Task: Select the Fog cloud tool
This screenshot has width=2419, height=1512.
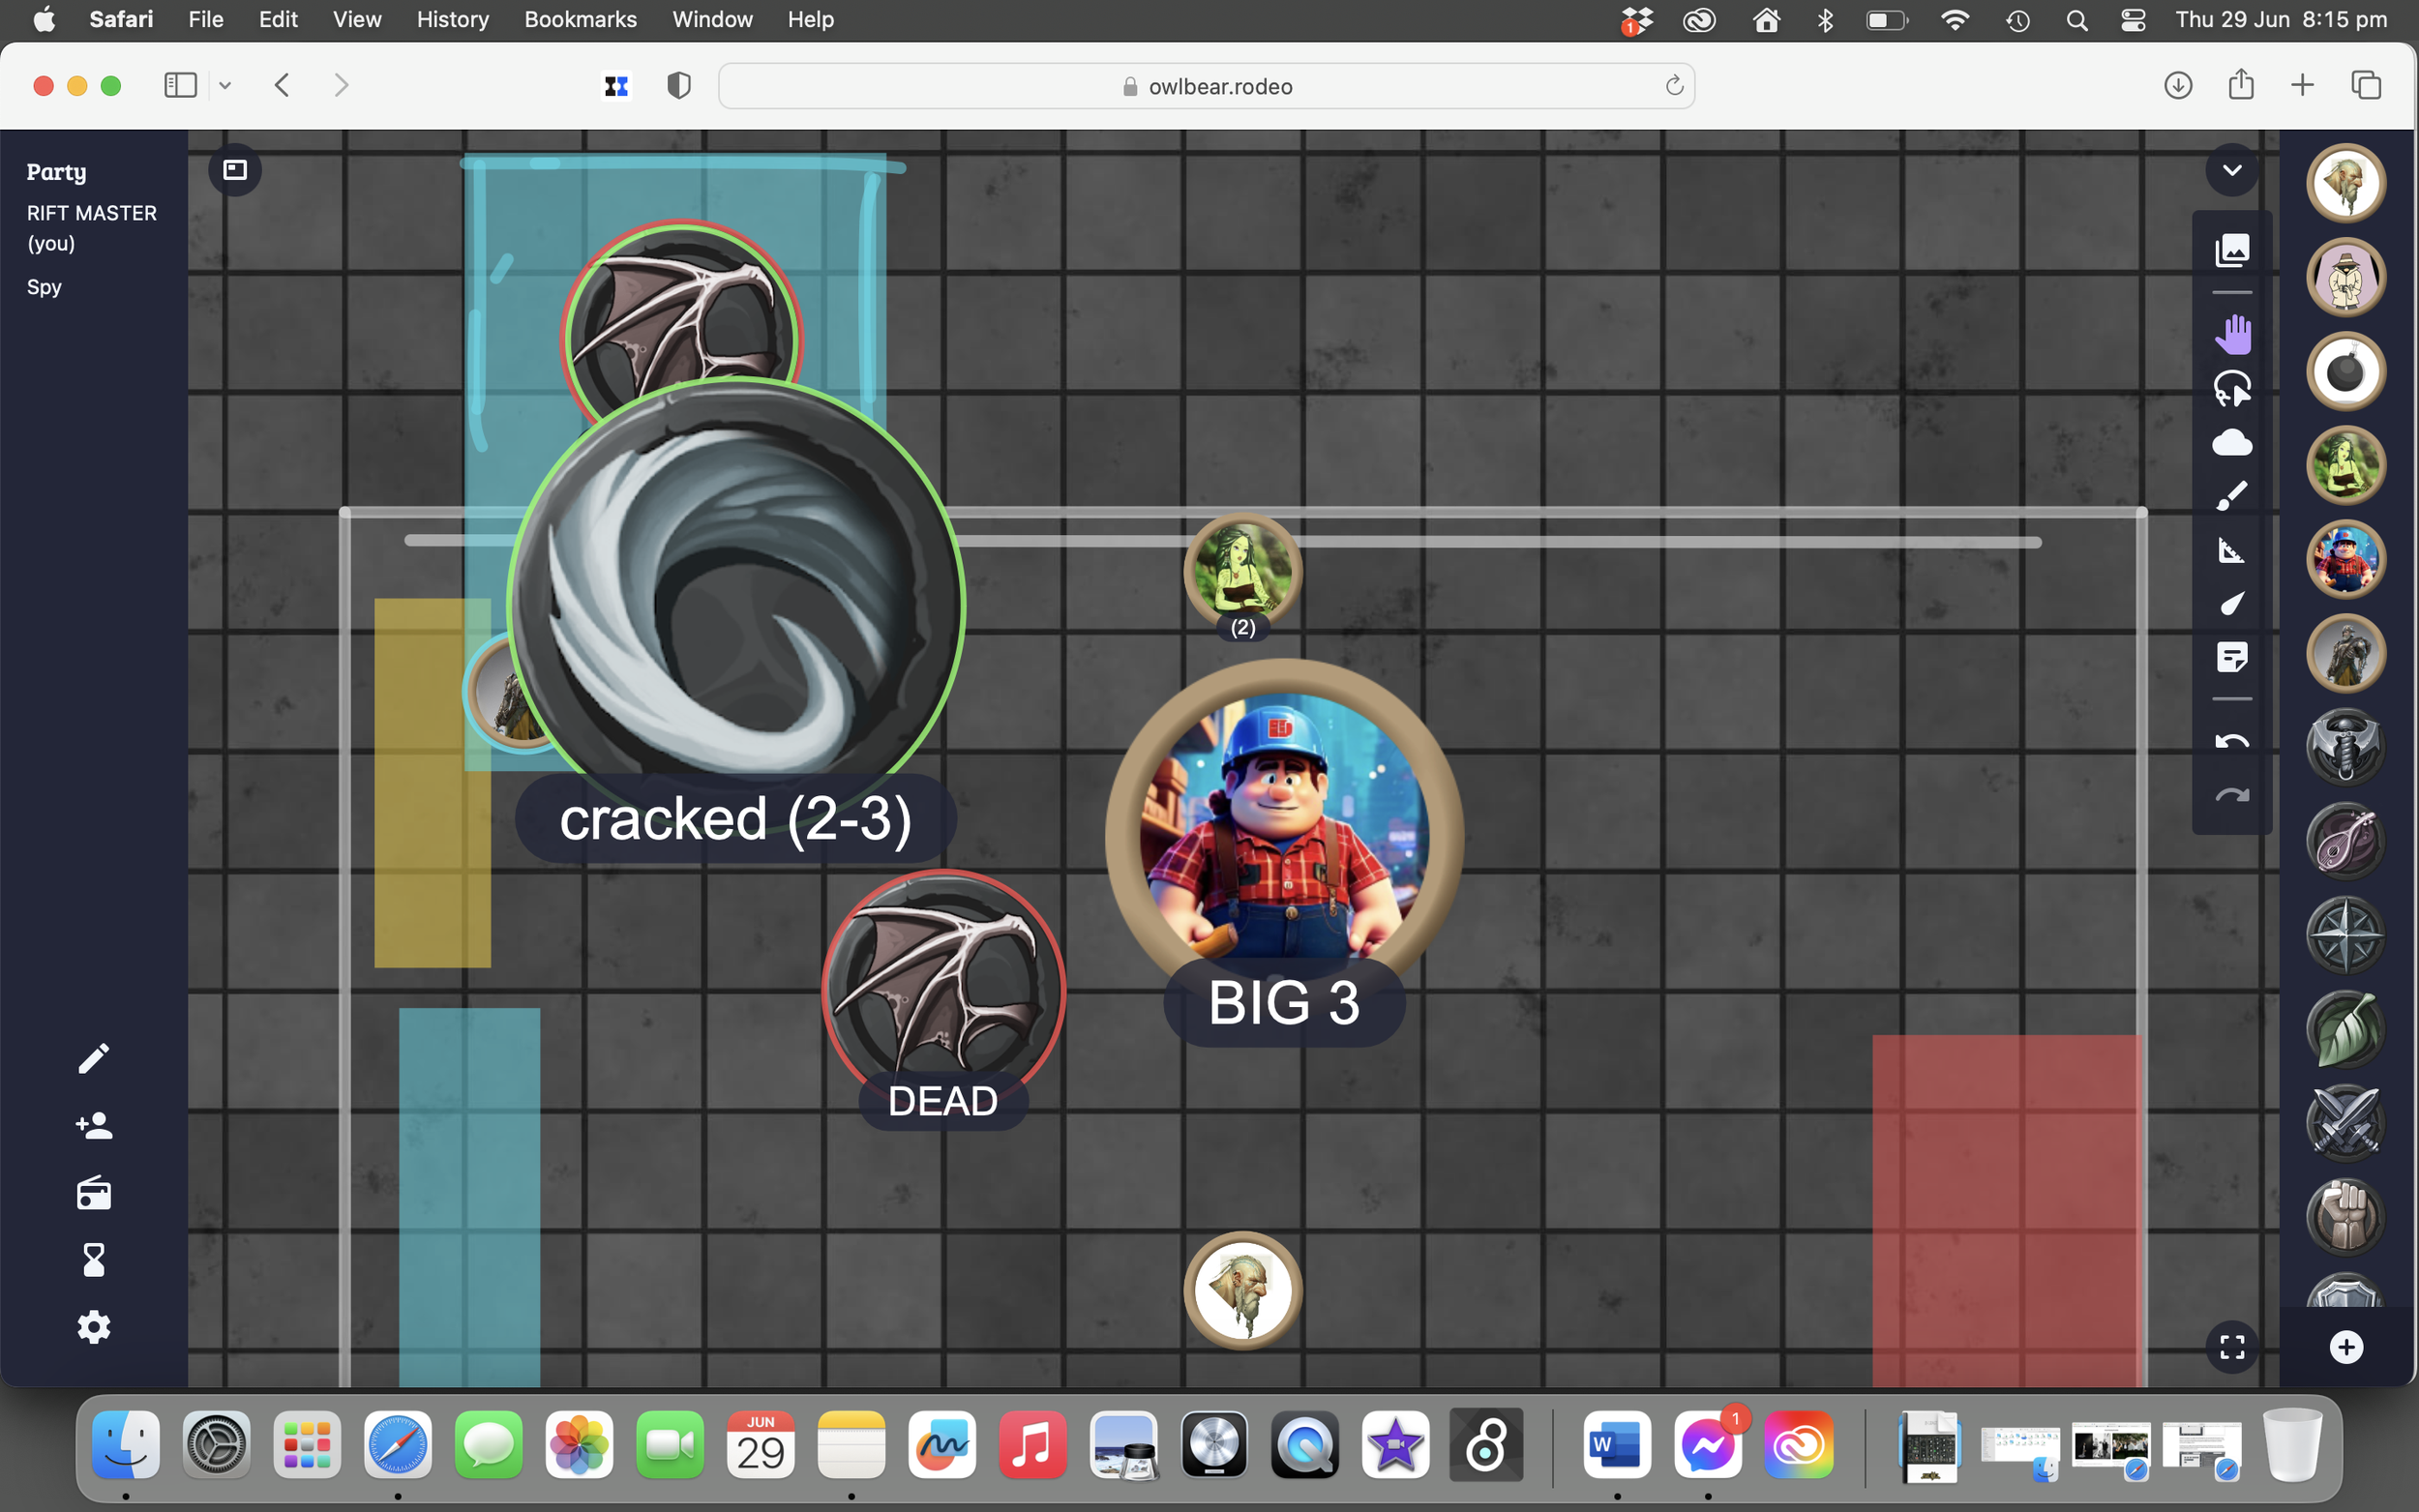Action: 2231,442
